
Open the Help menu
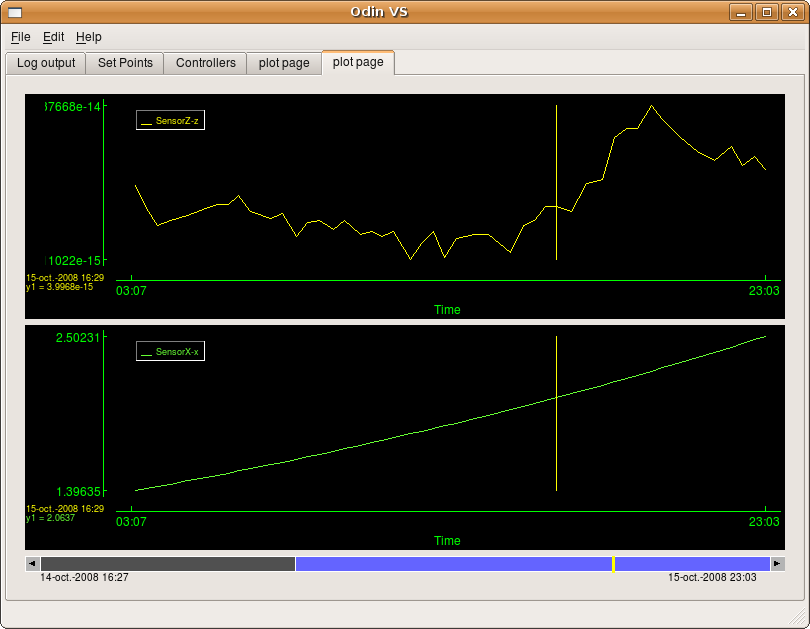point(89,37)
